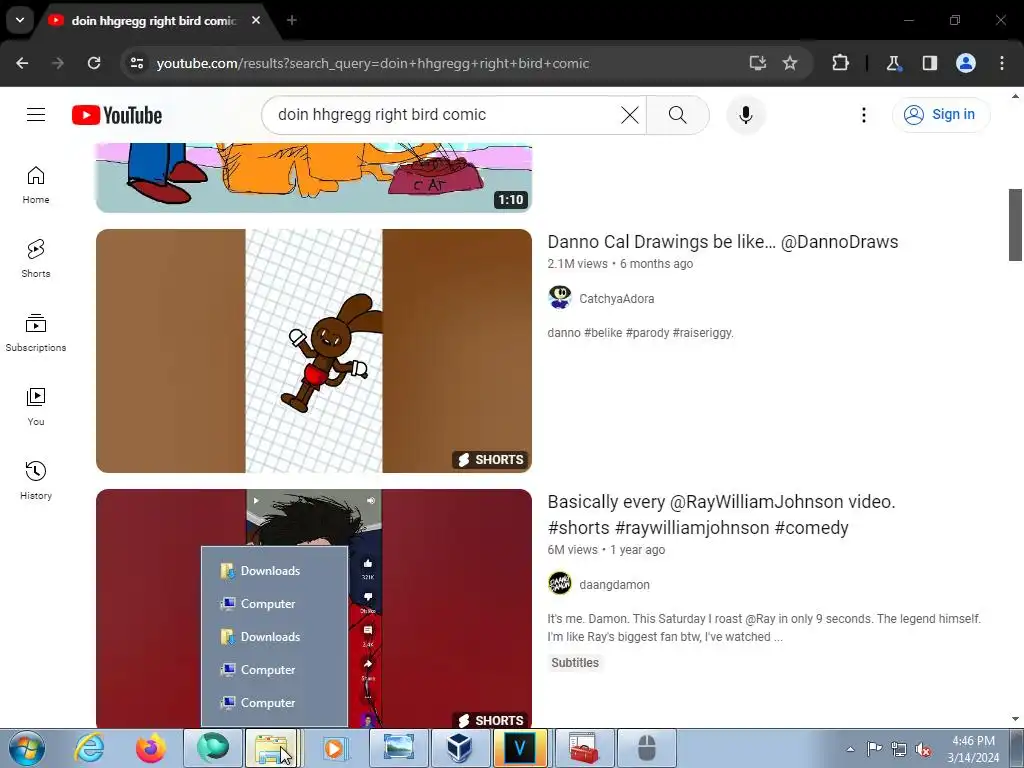Open the 1:10 cartoon thumbnail
The height and width of the screenshot is (768, 1024).
313,178
